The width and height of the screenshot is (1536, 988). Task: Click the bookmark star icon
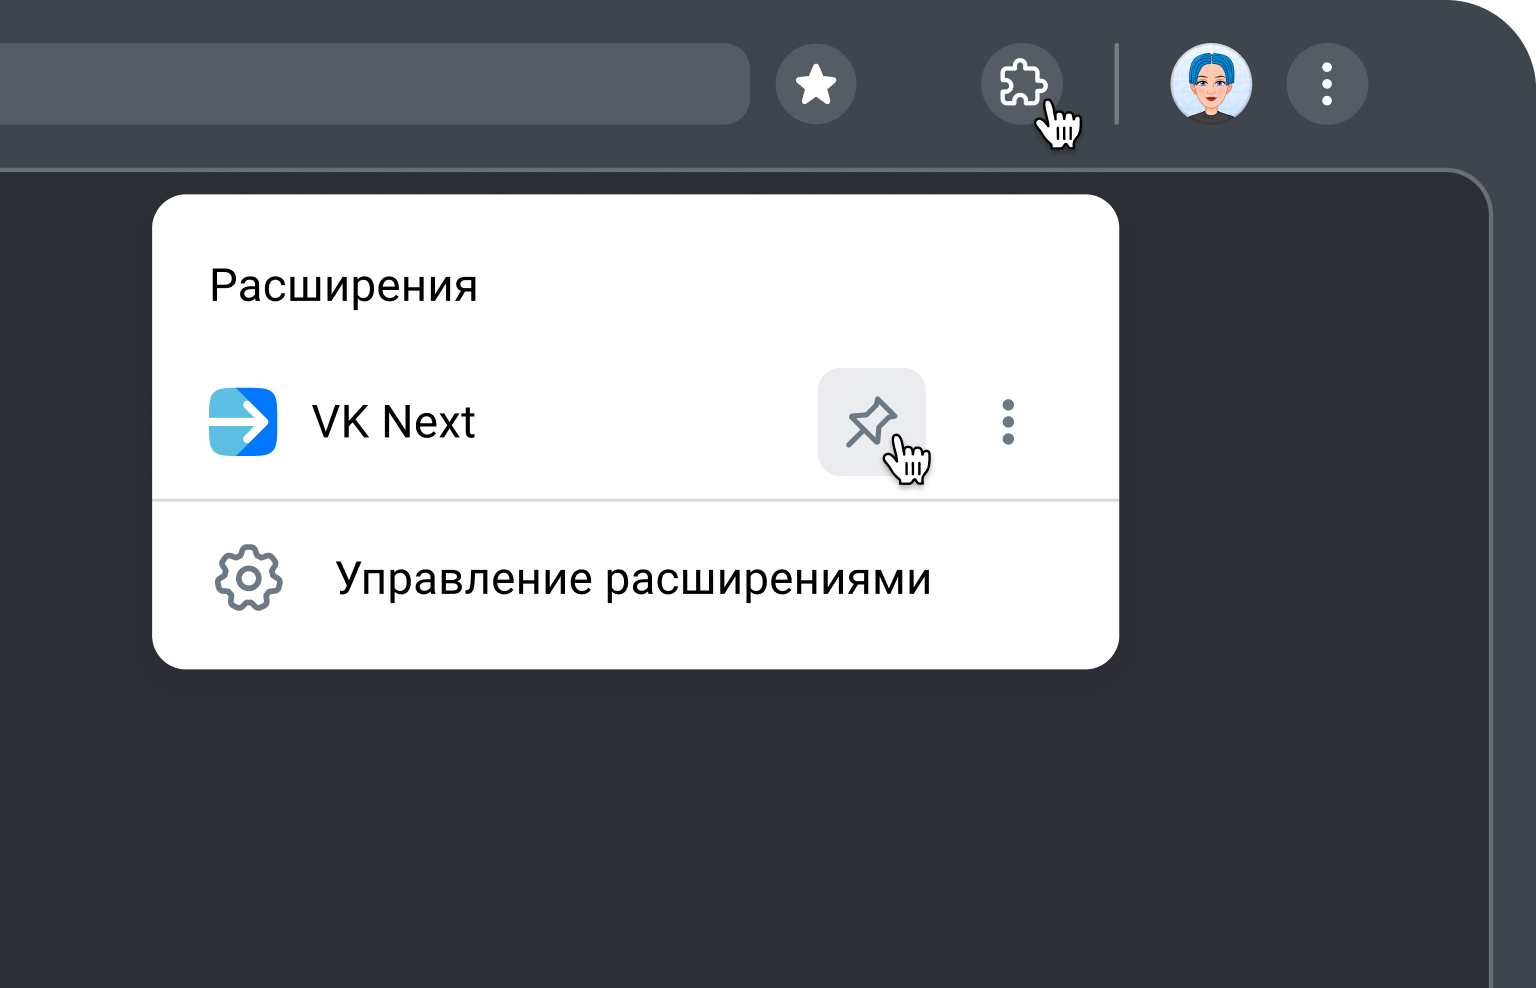(x=816, y=84)
